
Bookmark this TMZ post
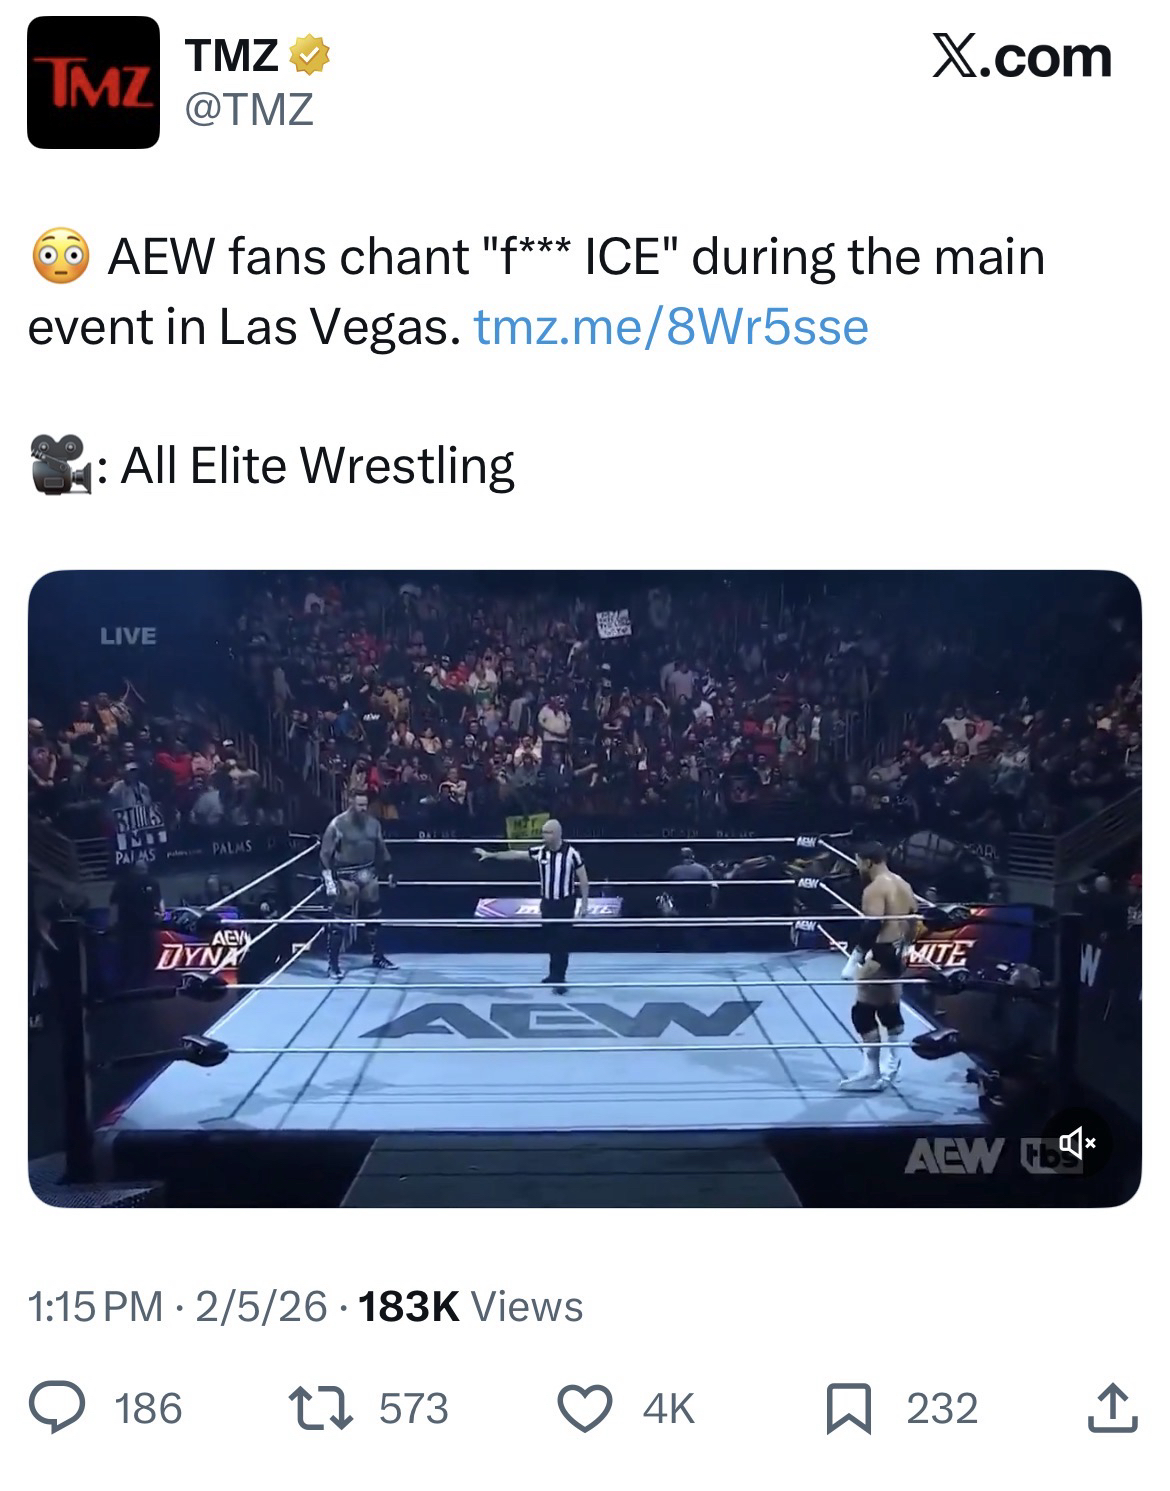pos(849,1408)
